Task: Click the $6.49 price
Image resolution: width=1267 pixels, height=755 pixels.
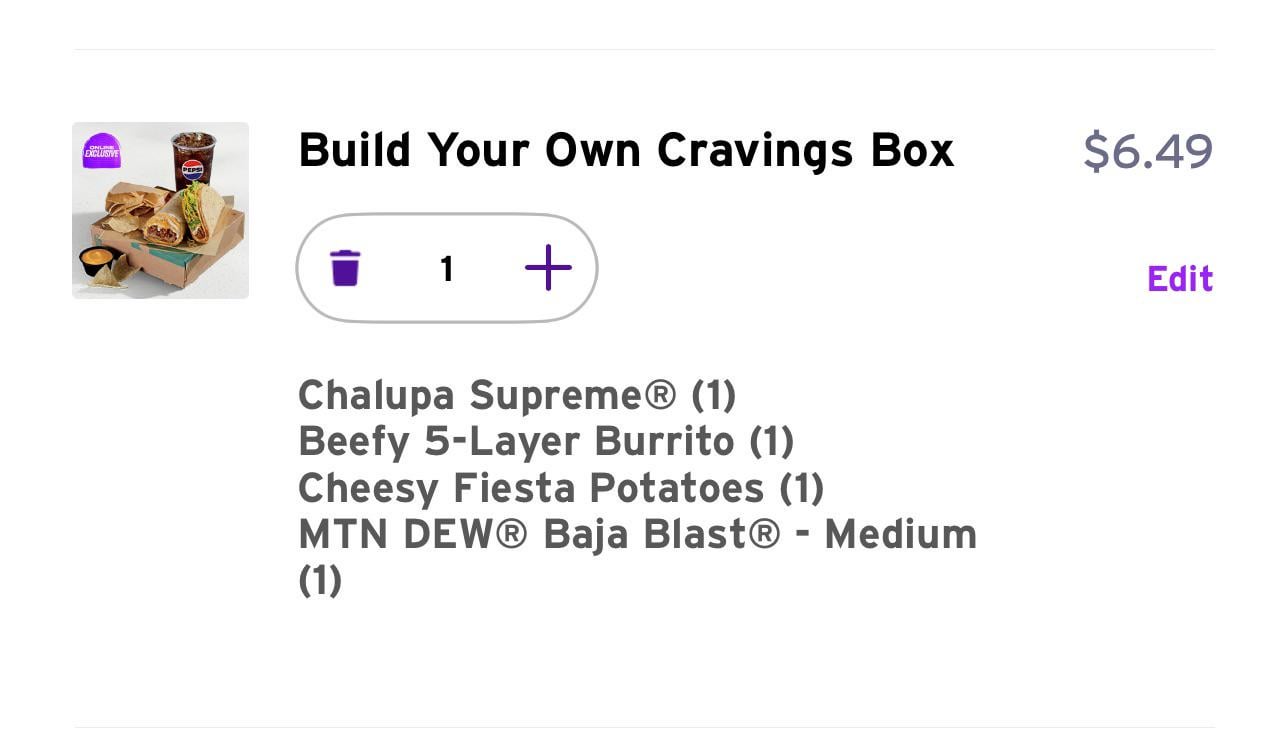Action: (x=1148, y=152)
